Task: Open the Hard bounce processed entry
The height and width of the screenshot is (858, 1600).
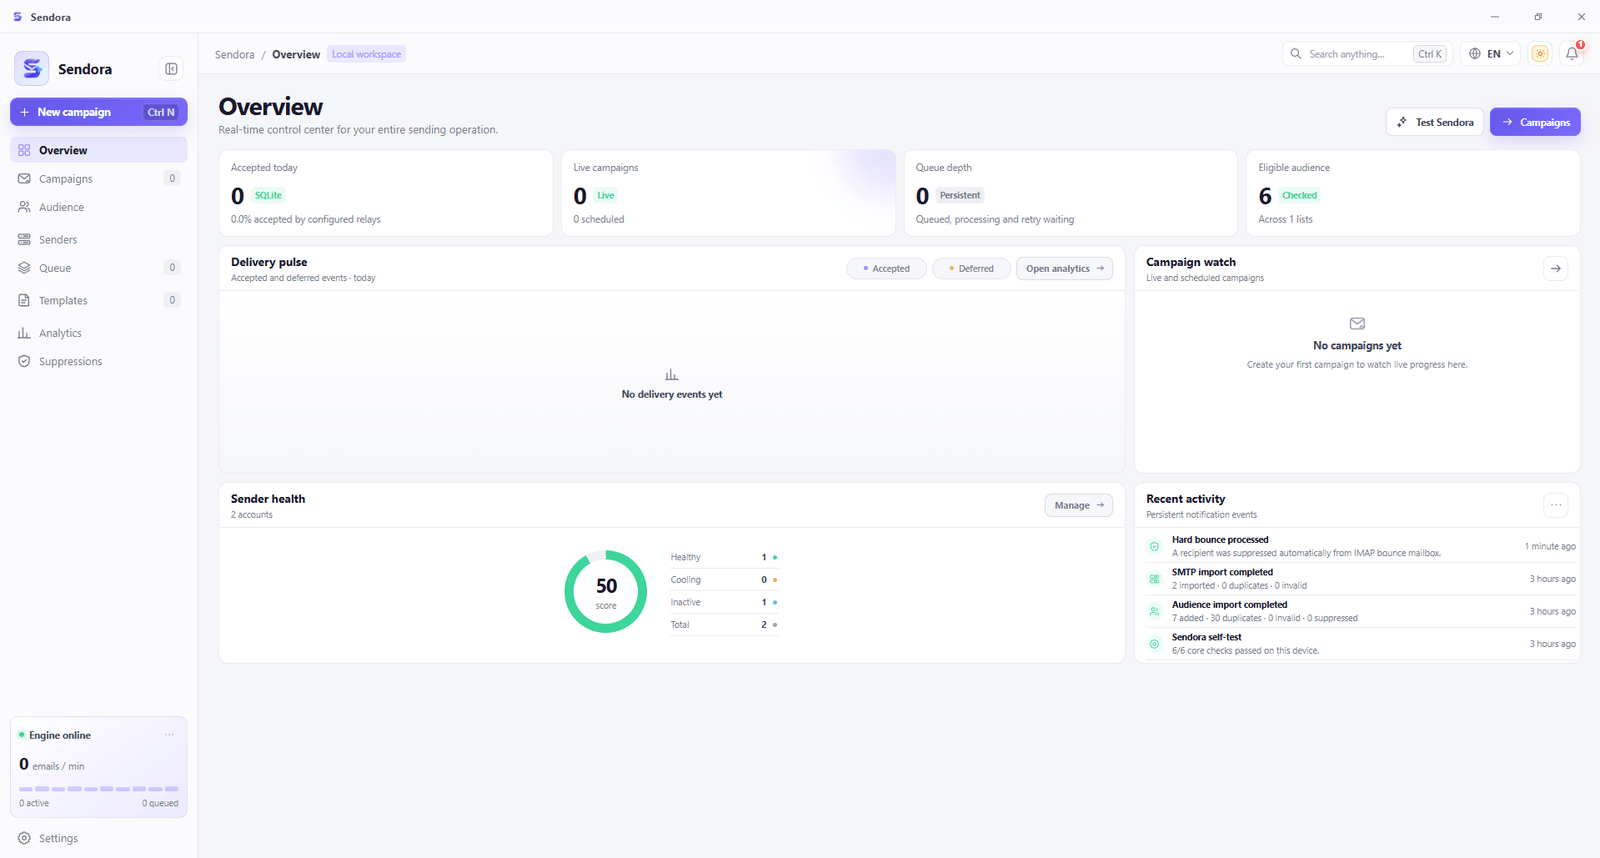Action: 1361,546
